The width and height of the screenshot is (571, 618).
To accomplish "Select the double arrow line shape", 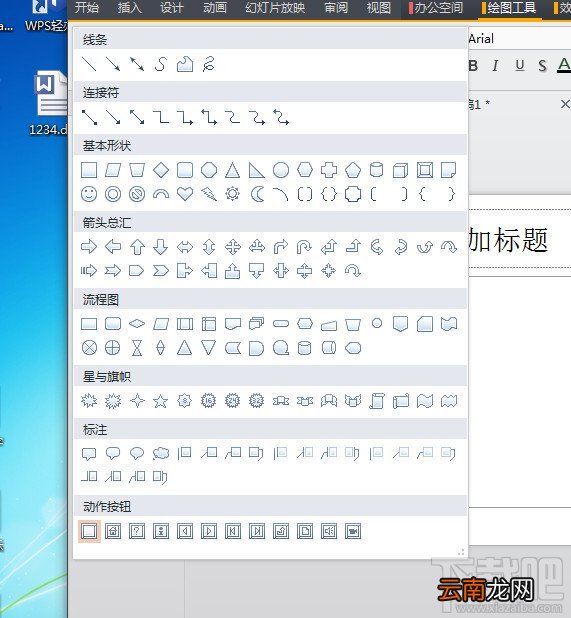I will 137,64.
